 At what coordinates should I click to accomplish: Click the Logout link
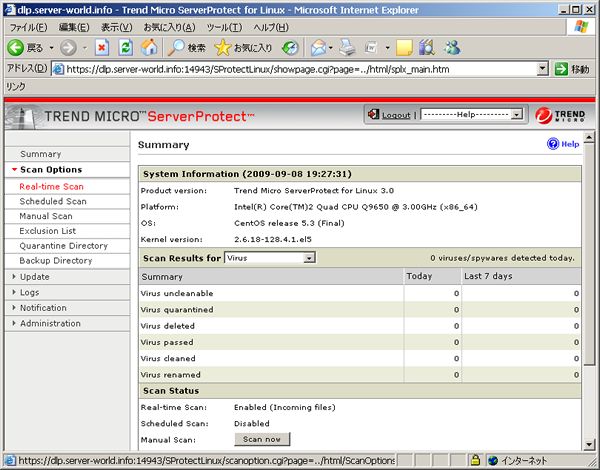[396, 115]
